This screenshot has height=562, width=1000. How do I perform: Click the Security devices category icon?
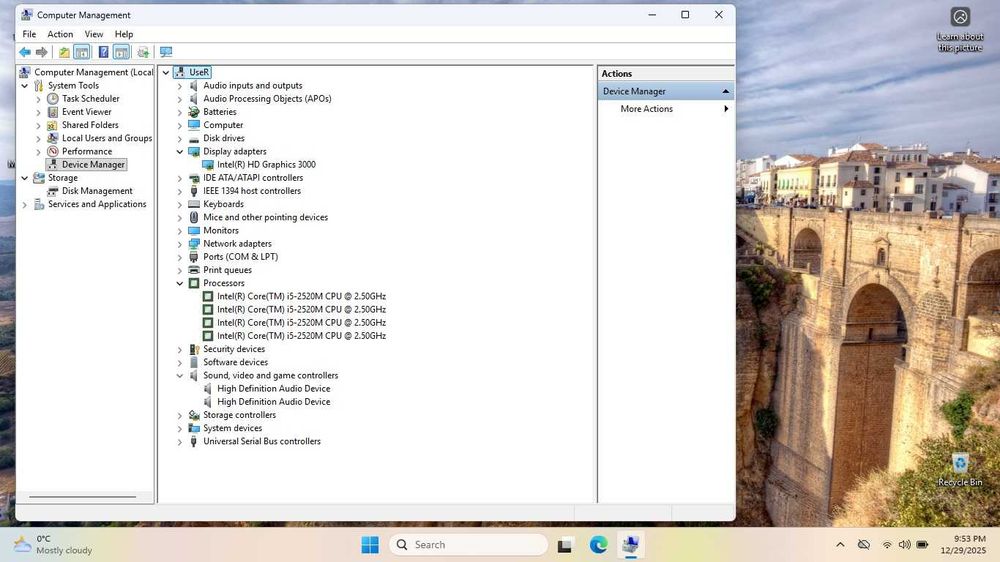point(194,350)
